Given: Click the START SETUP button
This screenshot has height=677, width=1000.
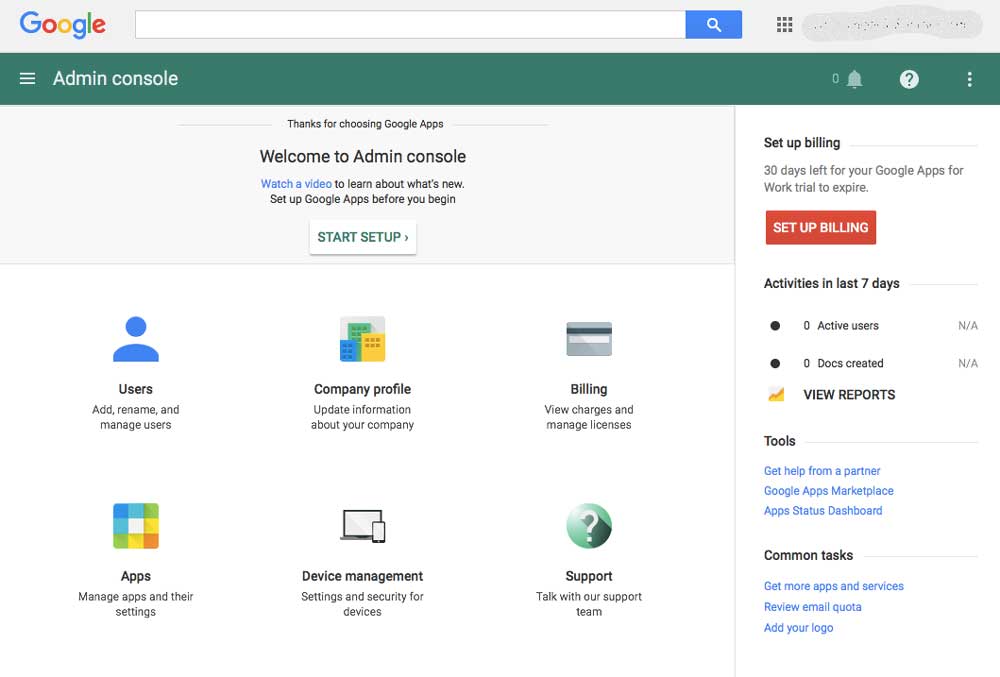Looking at the screenshot, I should tap(362, 237).
